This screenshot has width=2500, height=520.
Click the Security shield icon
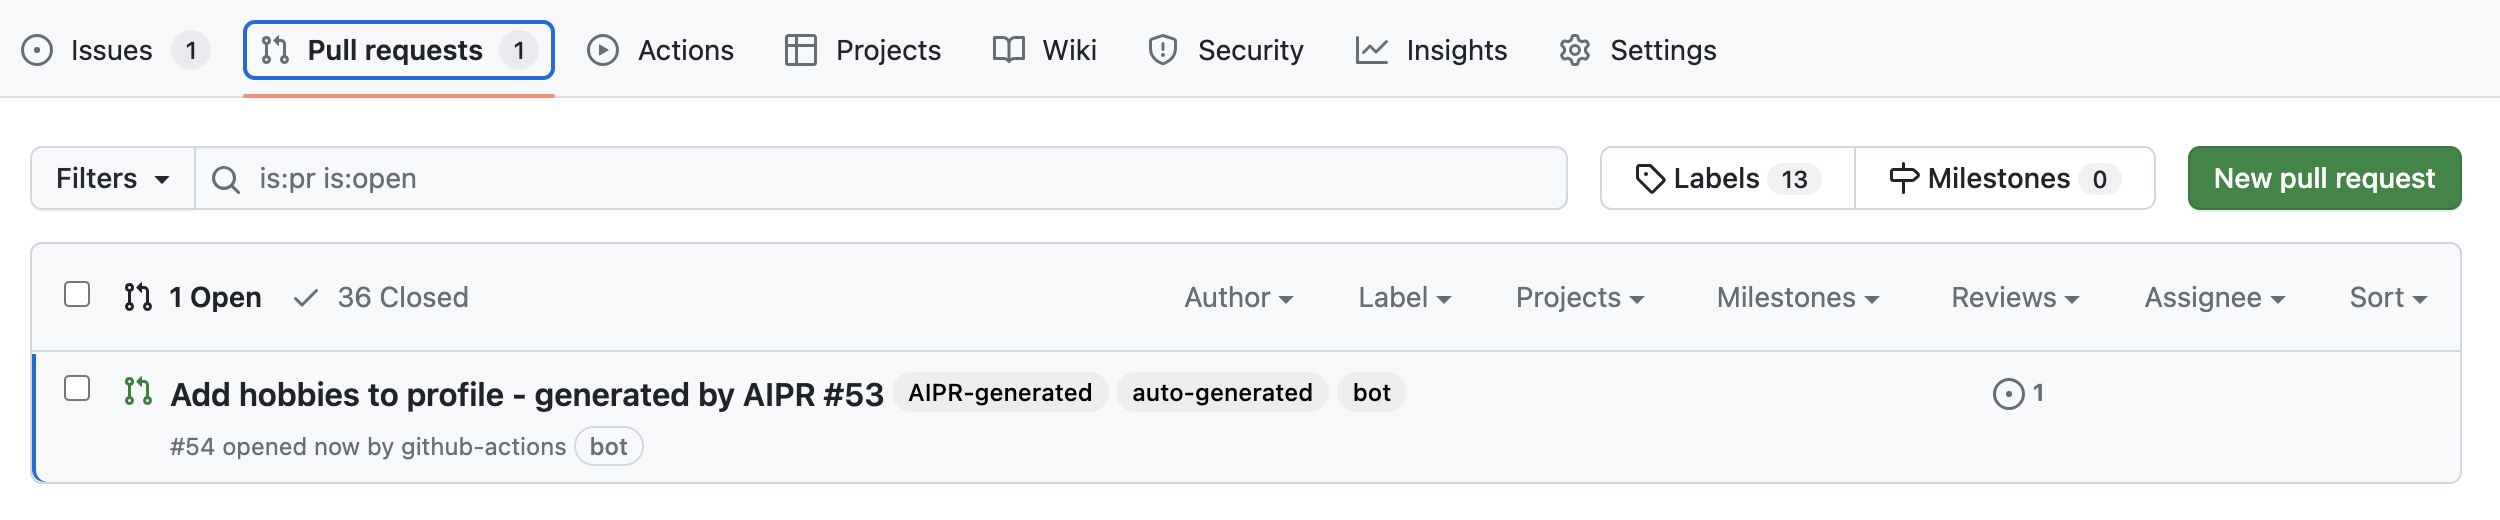point(1162,50)
